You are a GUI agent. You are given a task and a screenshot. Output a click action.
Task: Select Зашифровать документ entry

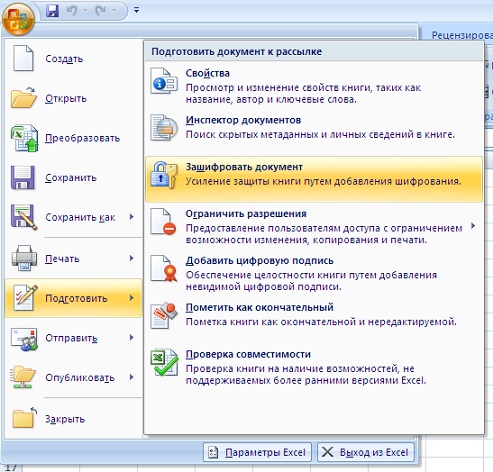click(x=314, y=179)
